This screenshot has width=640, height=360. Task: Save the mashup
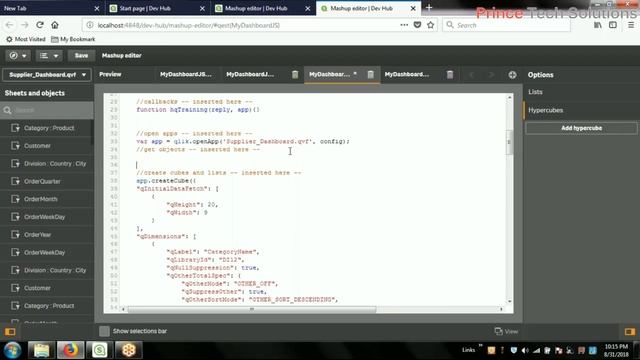(81, 56)
